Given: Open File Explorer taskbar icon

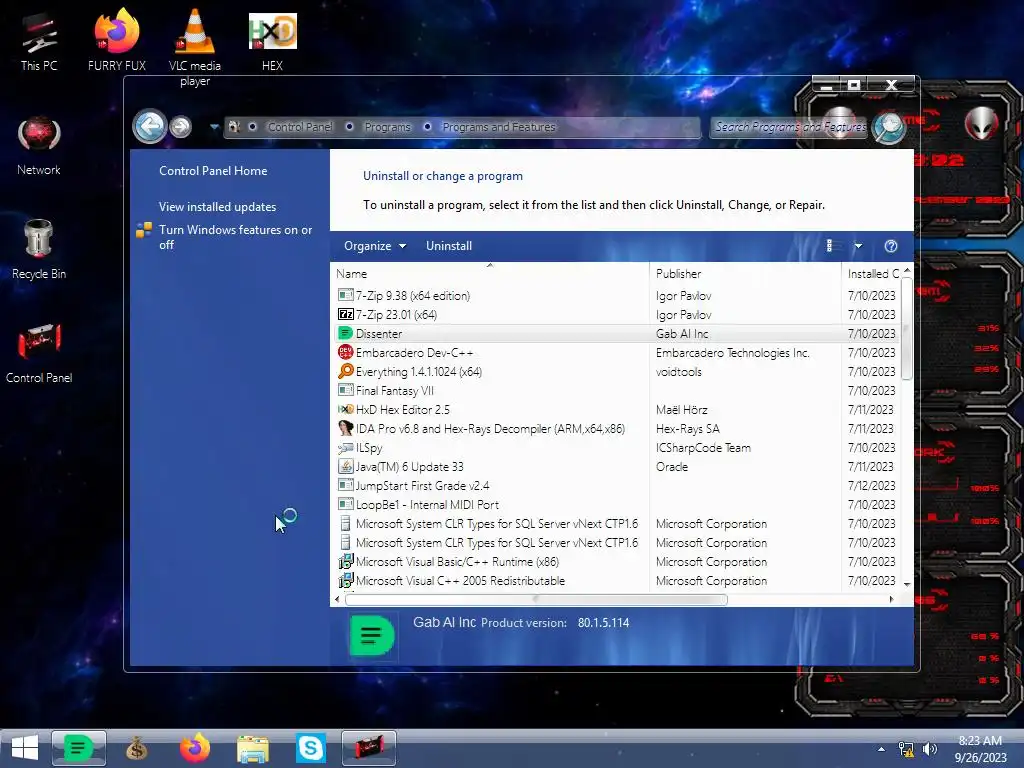Looking at the screenshot, I should click(253, 748).
